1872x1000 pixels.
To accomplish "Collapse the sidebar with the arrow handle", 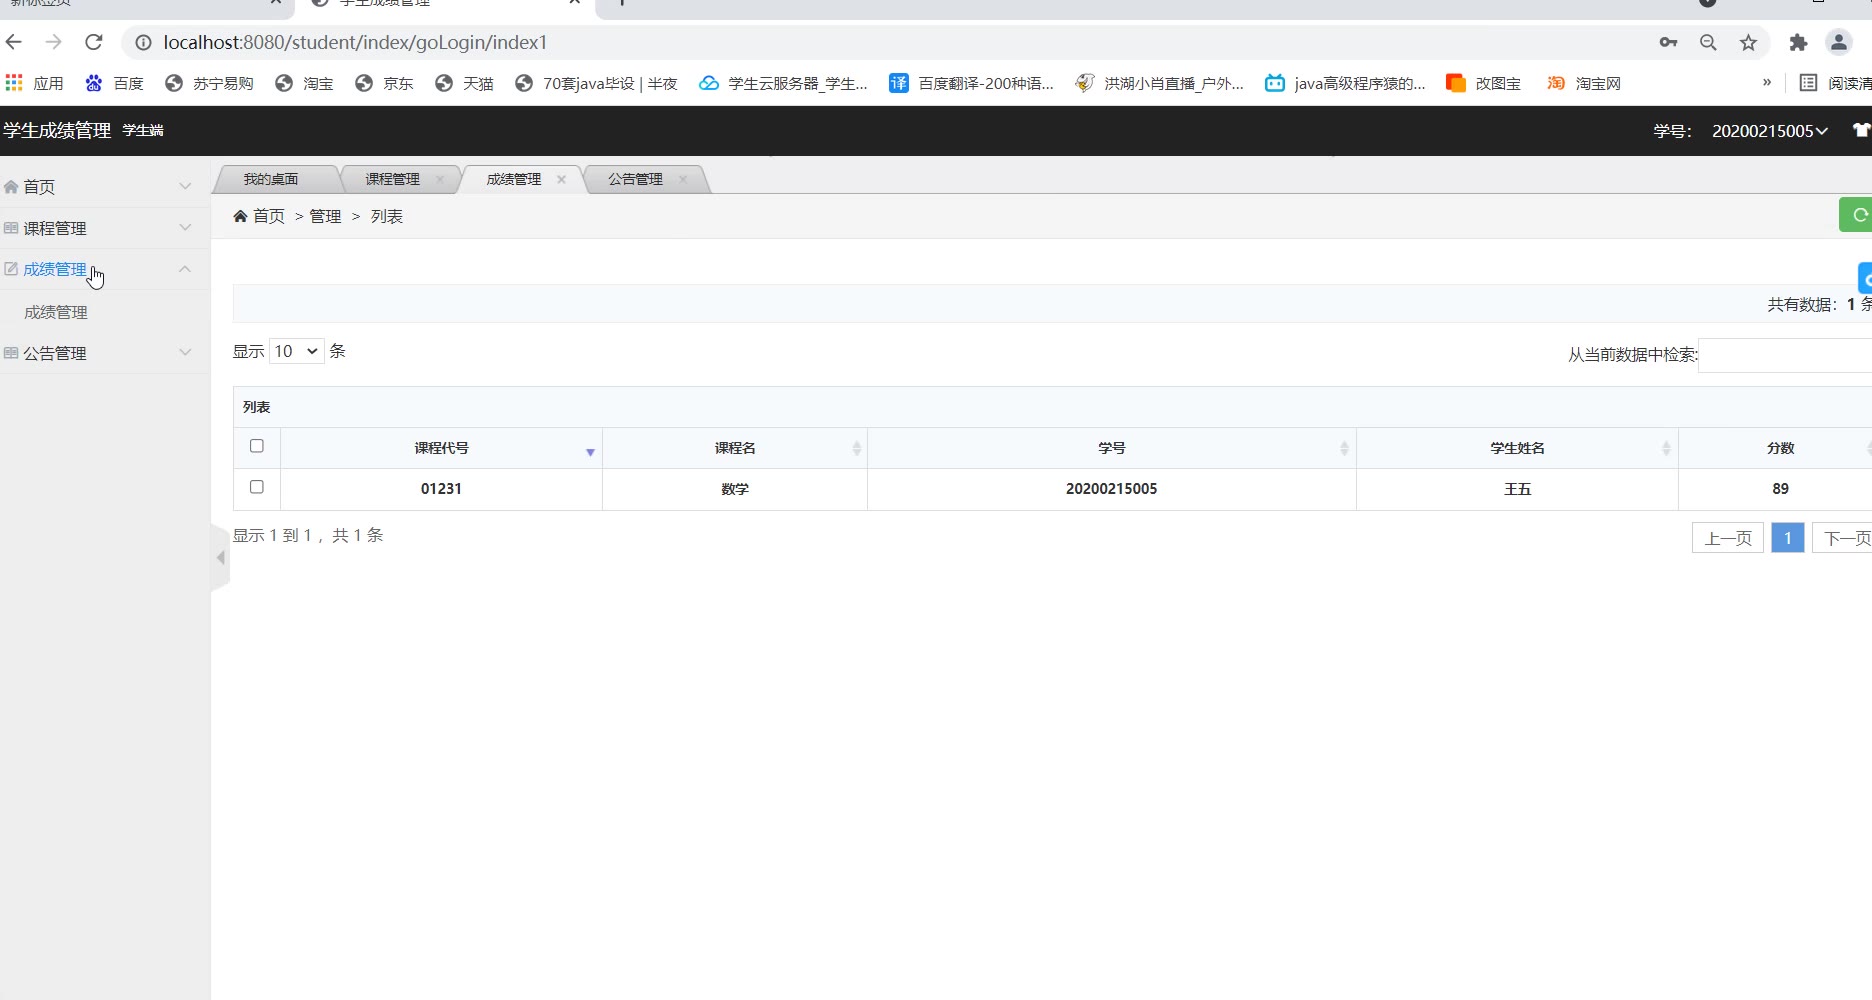I will [x=220, y=557].
